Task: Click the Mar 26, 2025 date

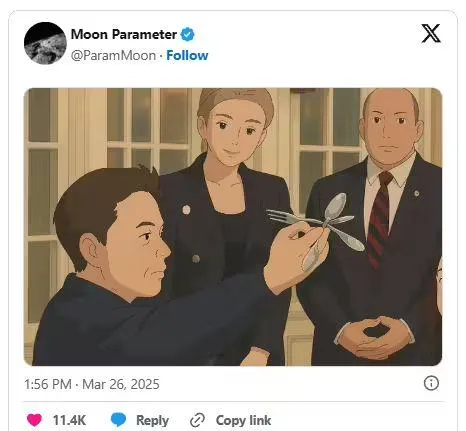Action: [x=121, y=384]
